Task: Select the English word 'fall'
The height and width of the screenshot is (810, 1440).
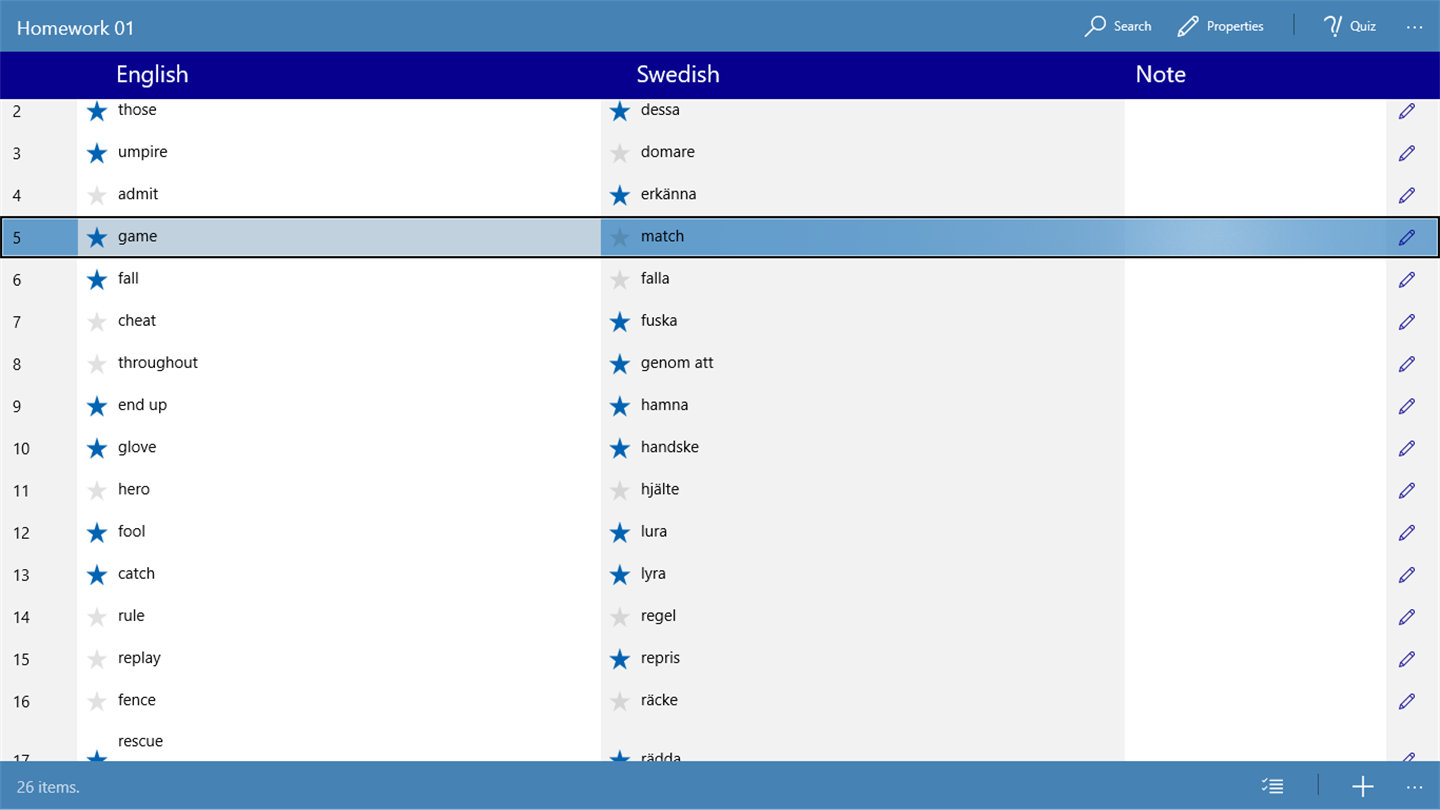Action: [x=128, y=278]
